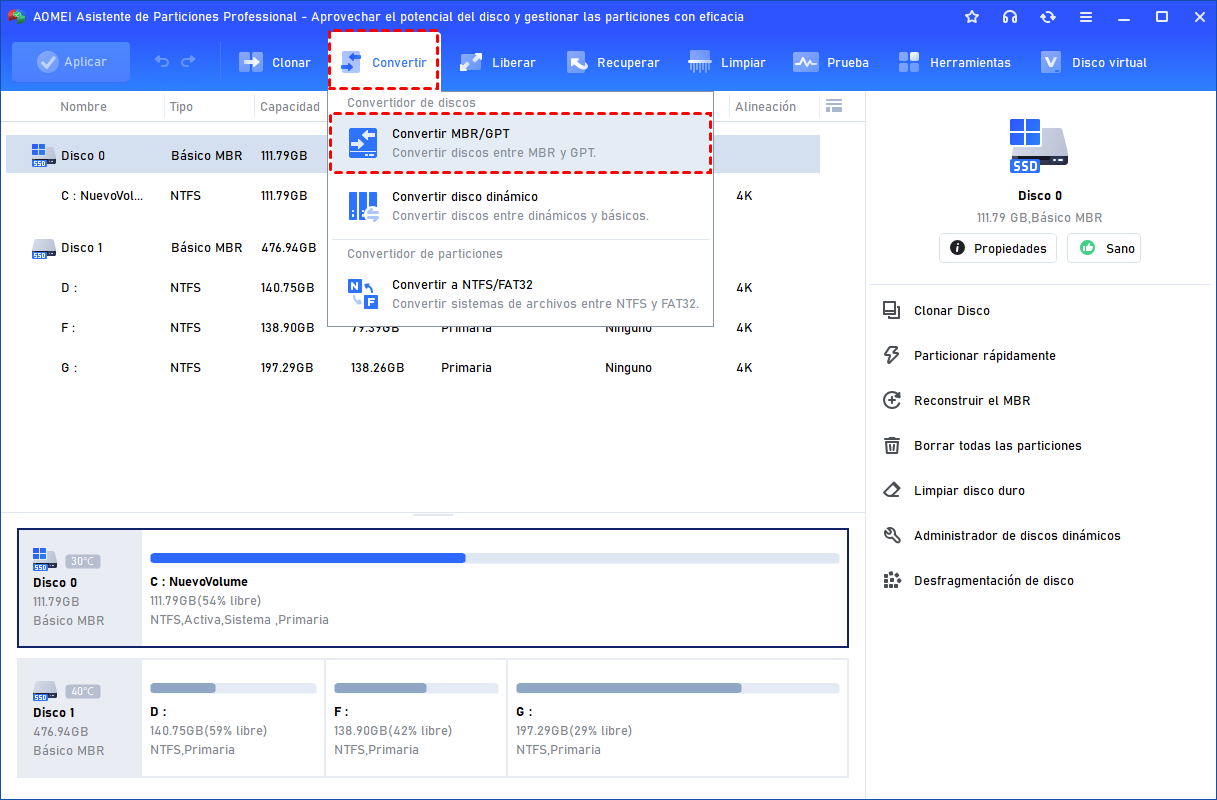Click Reconstruir el MBR in side panel
The width and height of the screenshot is (1217, 800).
971,401
